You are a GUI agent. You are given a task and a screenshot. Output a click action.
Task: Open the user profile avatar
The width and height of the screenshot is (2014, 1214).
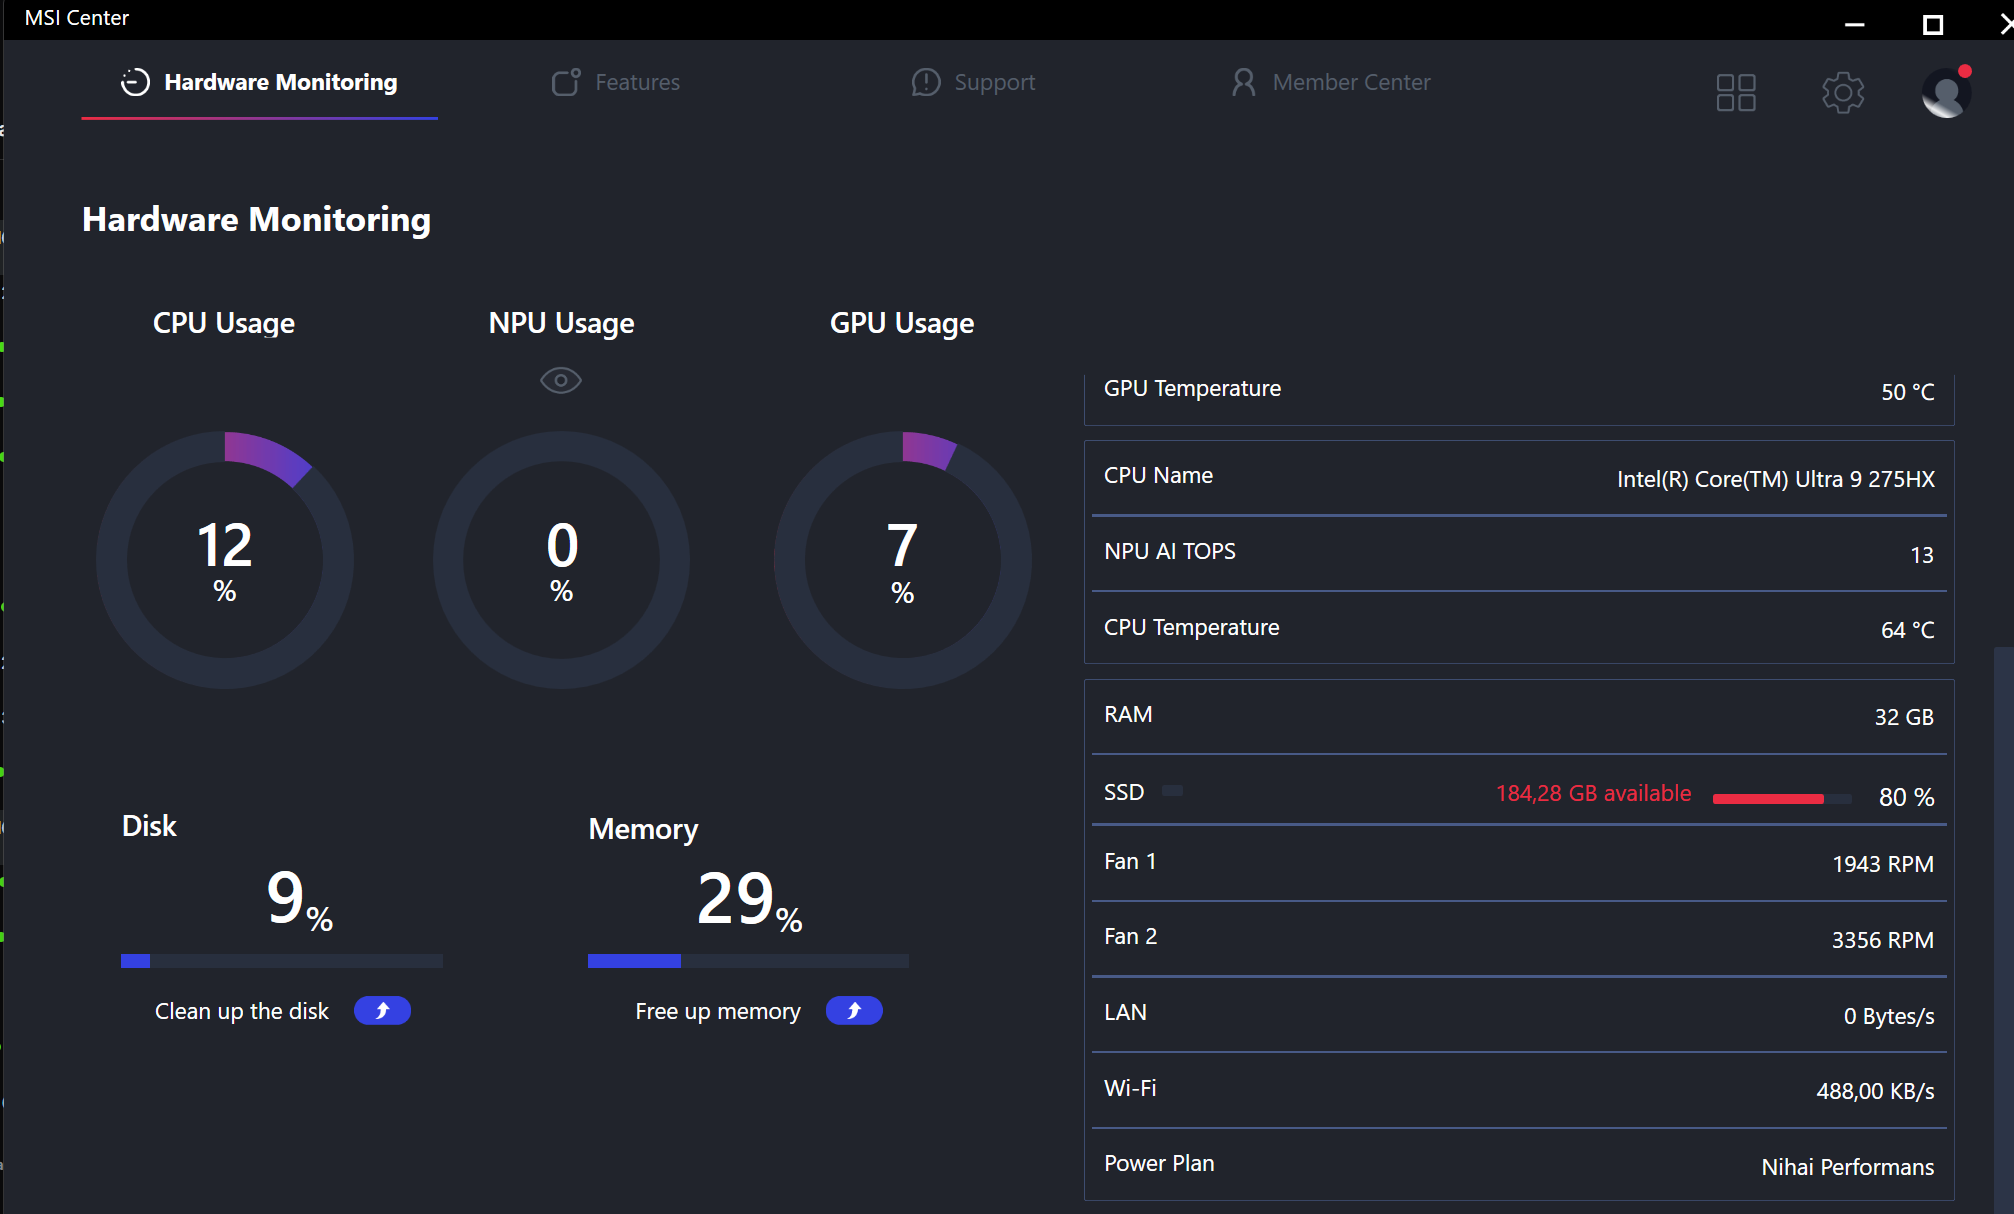[x=1946, y=92]
